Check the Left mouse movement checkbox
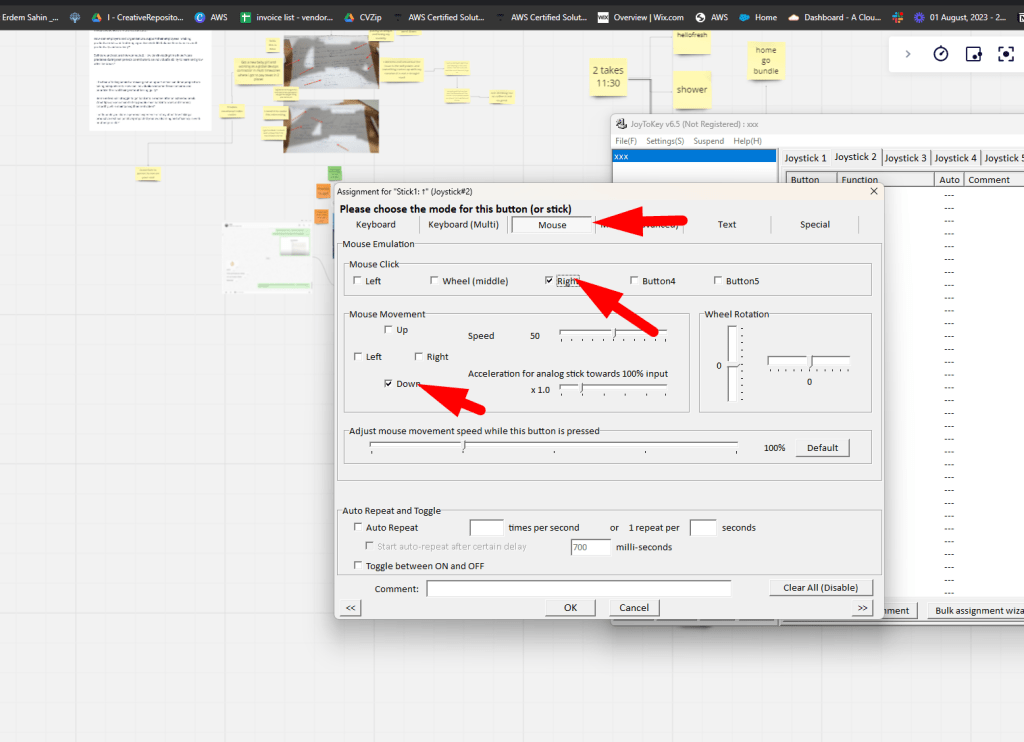 (x=357, y=356)
